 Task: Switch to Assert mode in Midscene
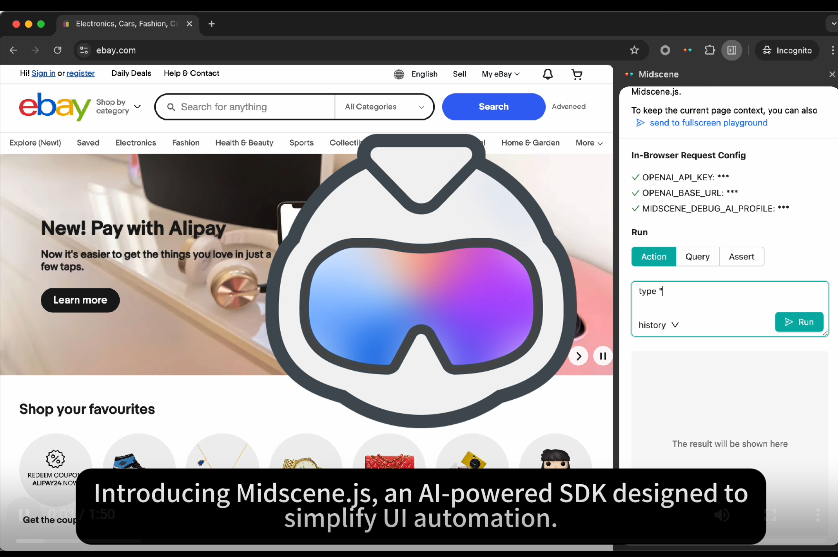pos(741,257)
